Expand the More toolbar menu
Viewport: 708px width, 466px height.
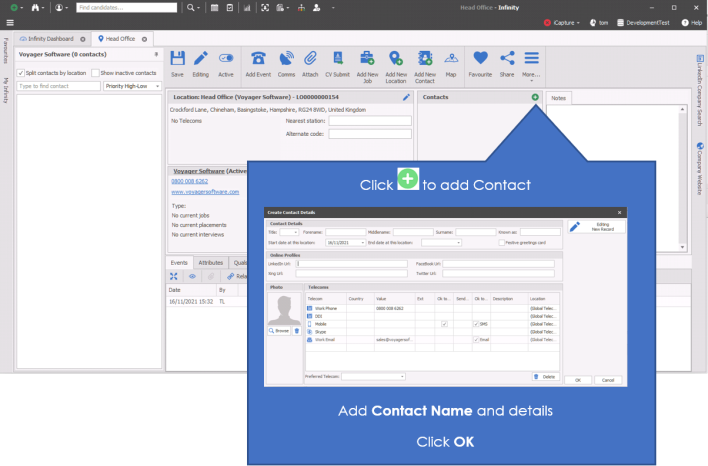pyautogui.click(x=532, y=60)
